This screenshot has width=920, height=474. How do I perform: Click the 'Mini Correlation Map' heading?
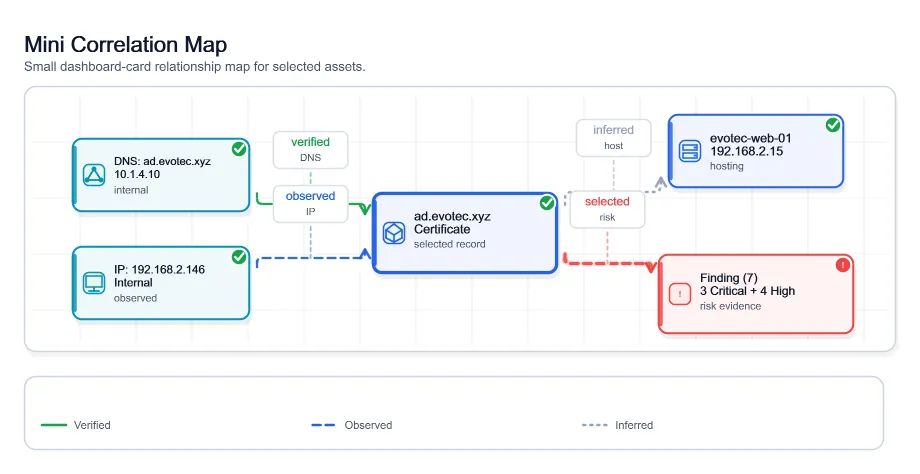coord(126,45)
